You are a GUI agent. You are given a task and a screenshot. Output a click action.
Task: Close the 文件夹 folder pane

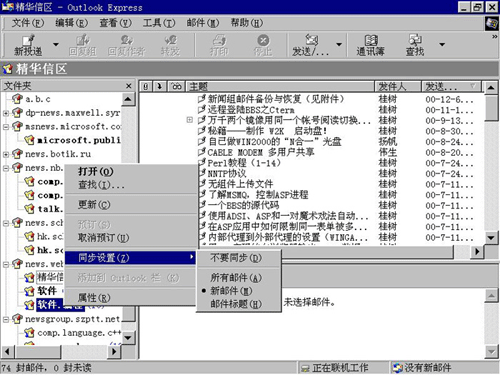129,86
